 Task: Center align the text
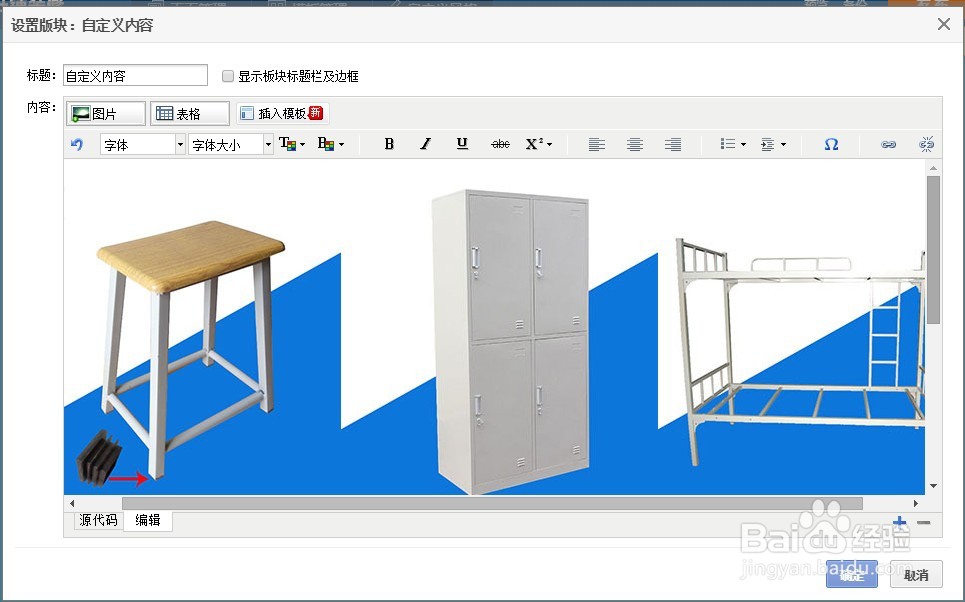coord(635,145)
